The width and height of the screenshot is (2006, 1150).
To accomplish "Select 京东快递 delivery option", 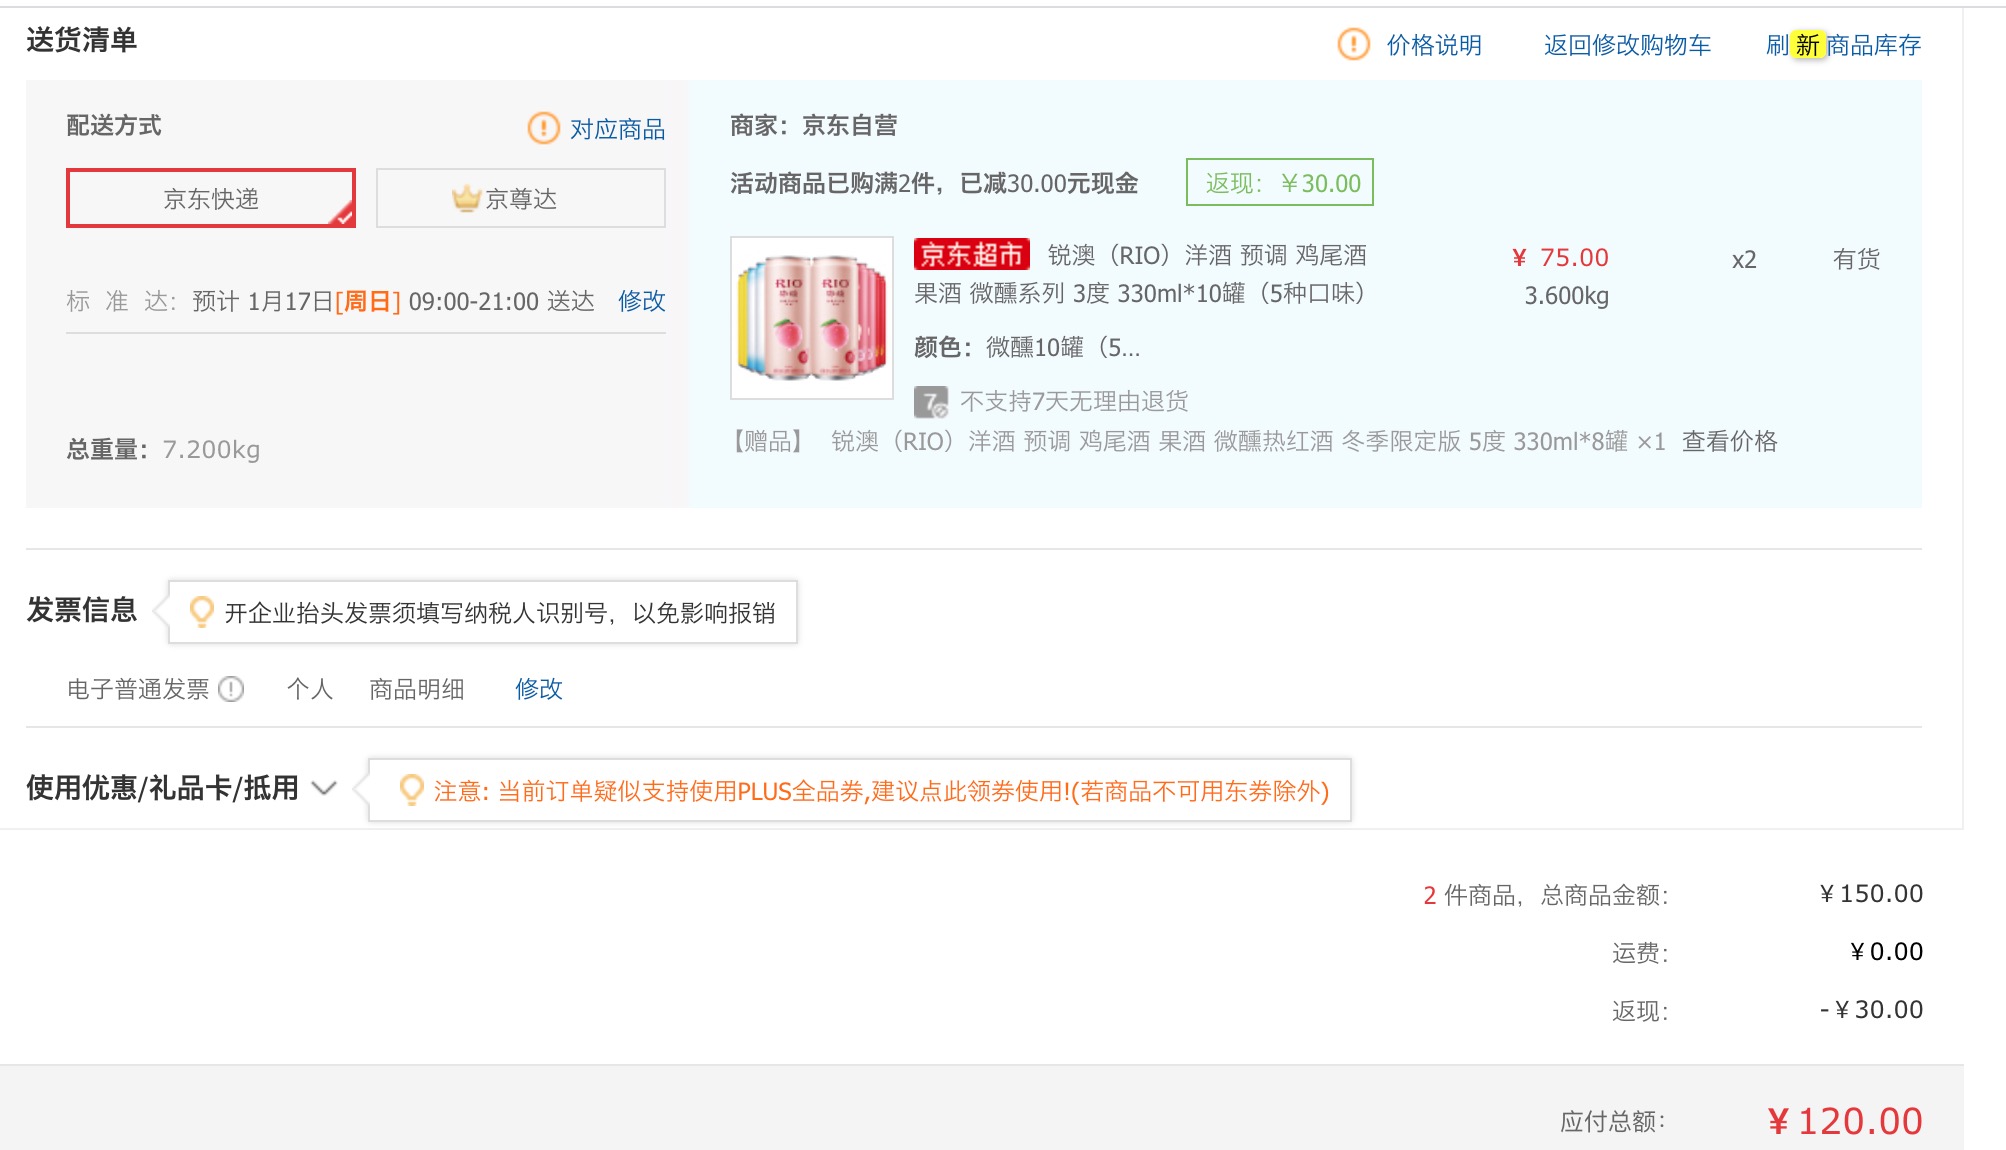I will [211, 198].
